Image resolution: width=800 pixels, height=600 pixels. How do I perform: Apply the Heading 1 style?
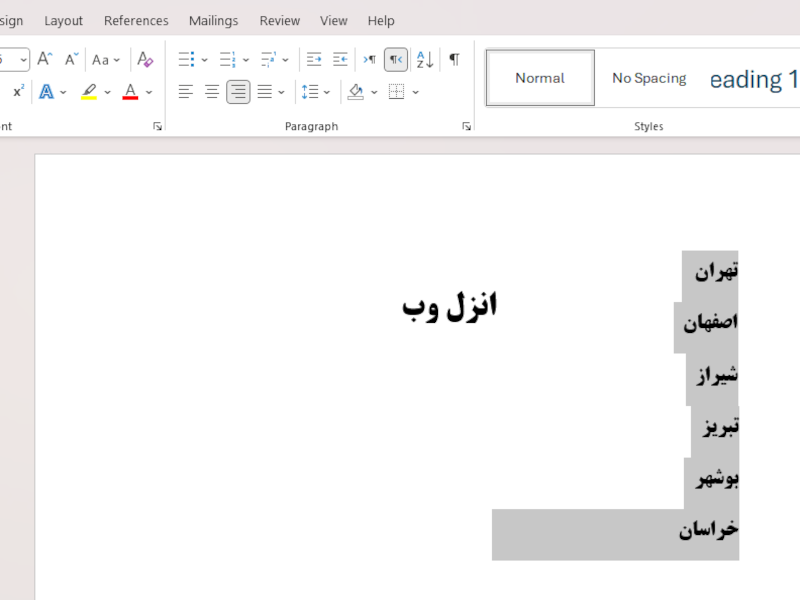754,79
